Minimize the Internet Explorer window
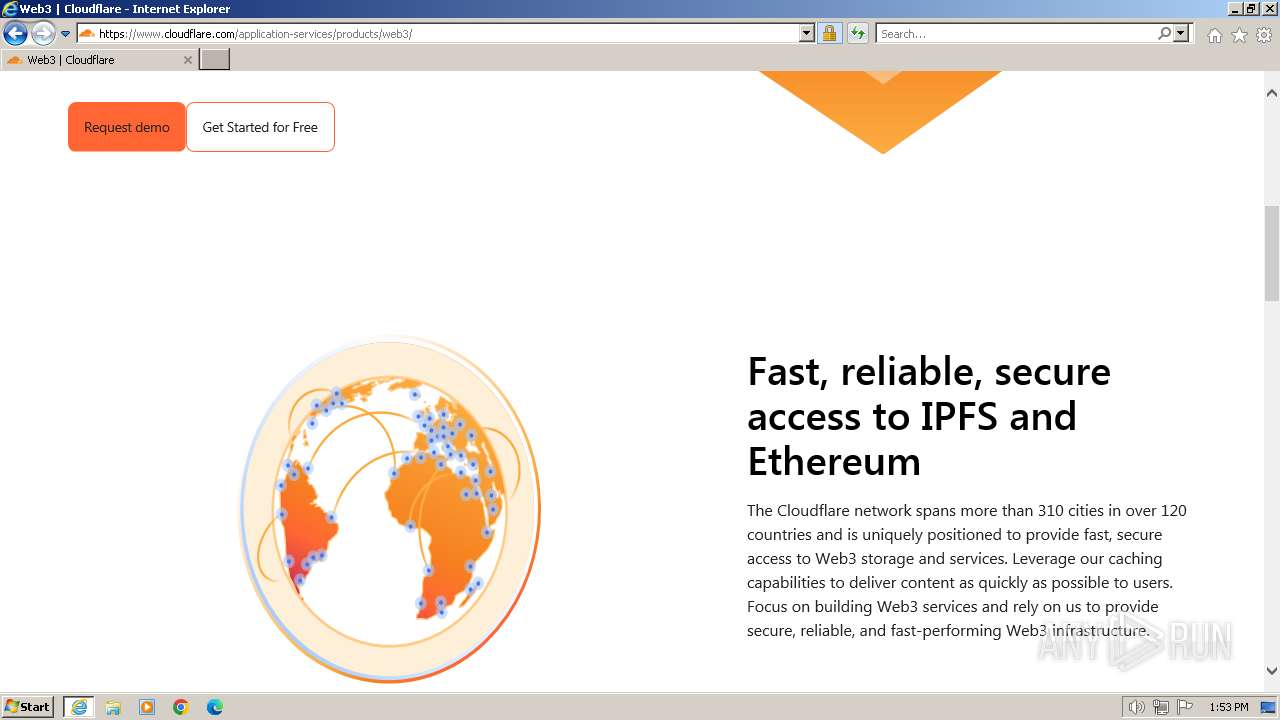Viewport: 1280px width, 720px height. (1235, 9)
